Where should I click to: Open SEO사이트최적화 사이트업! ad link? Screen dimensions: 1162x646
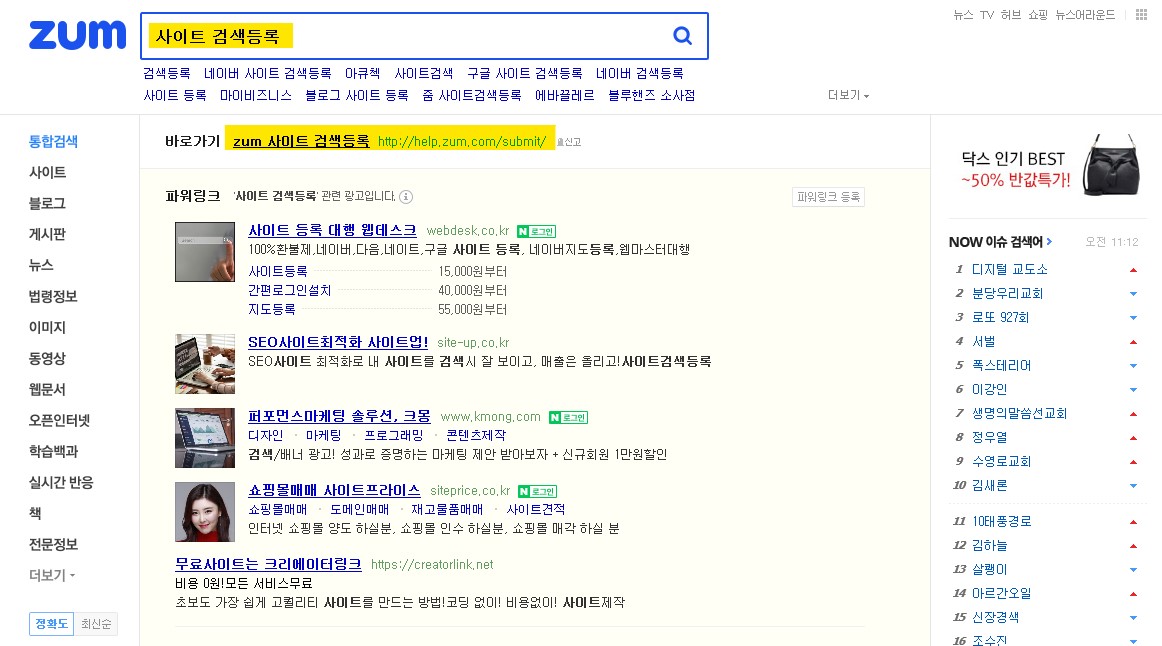(338, 342)
